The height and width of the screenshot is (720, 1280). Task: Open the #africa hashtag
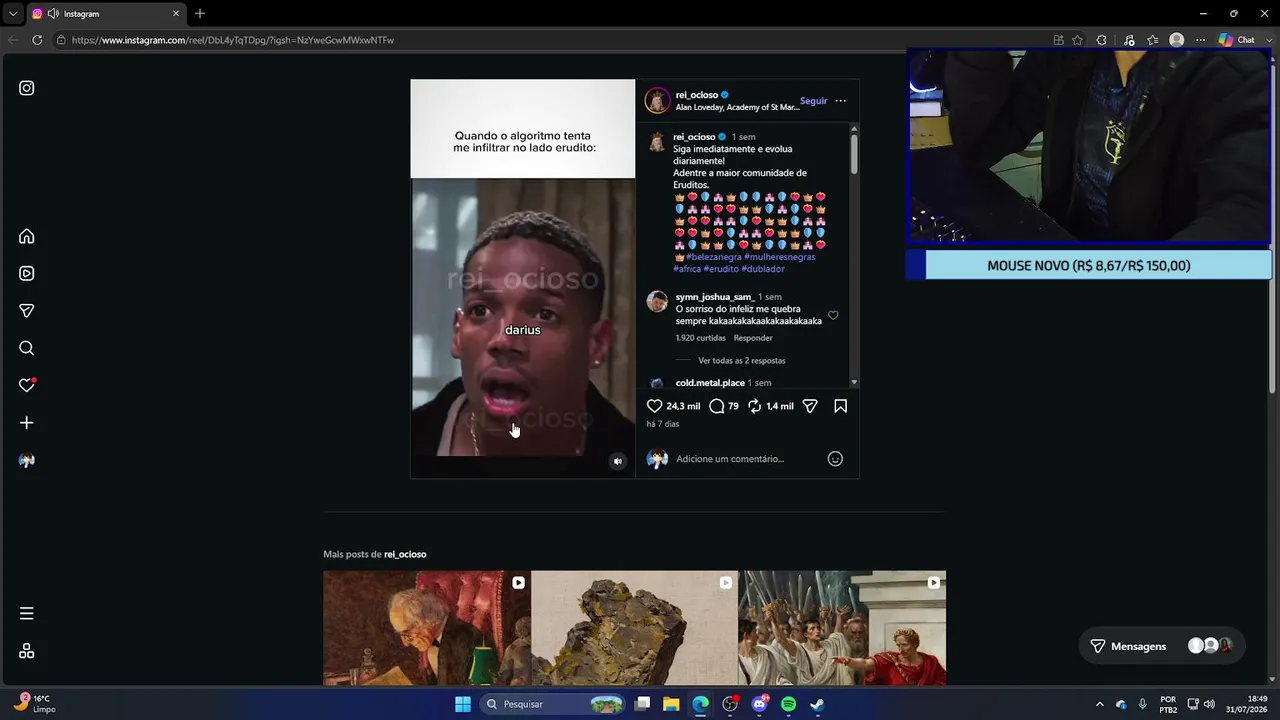tap(687, 269)
